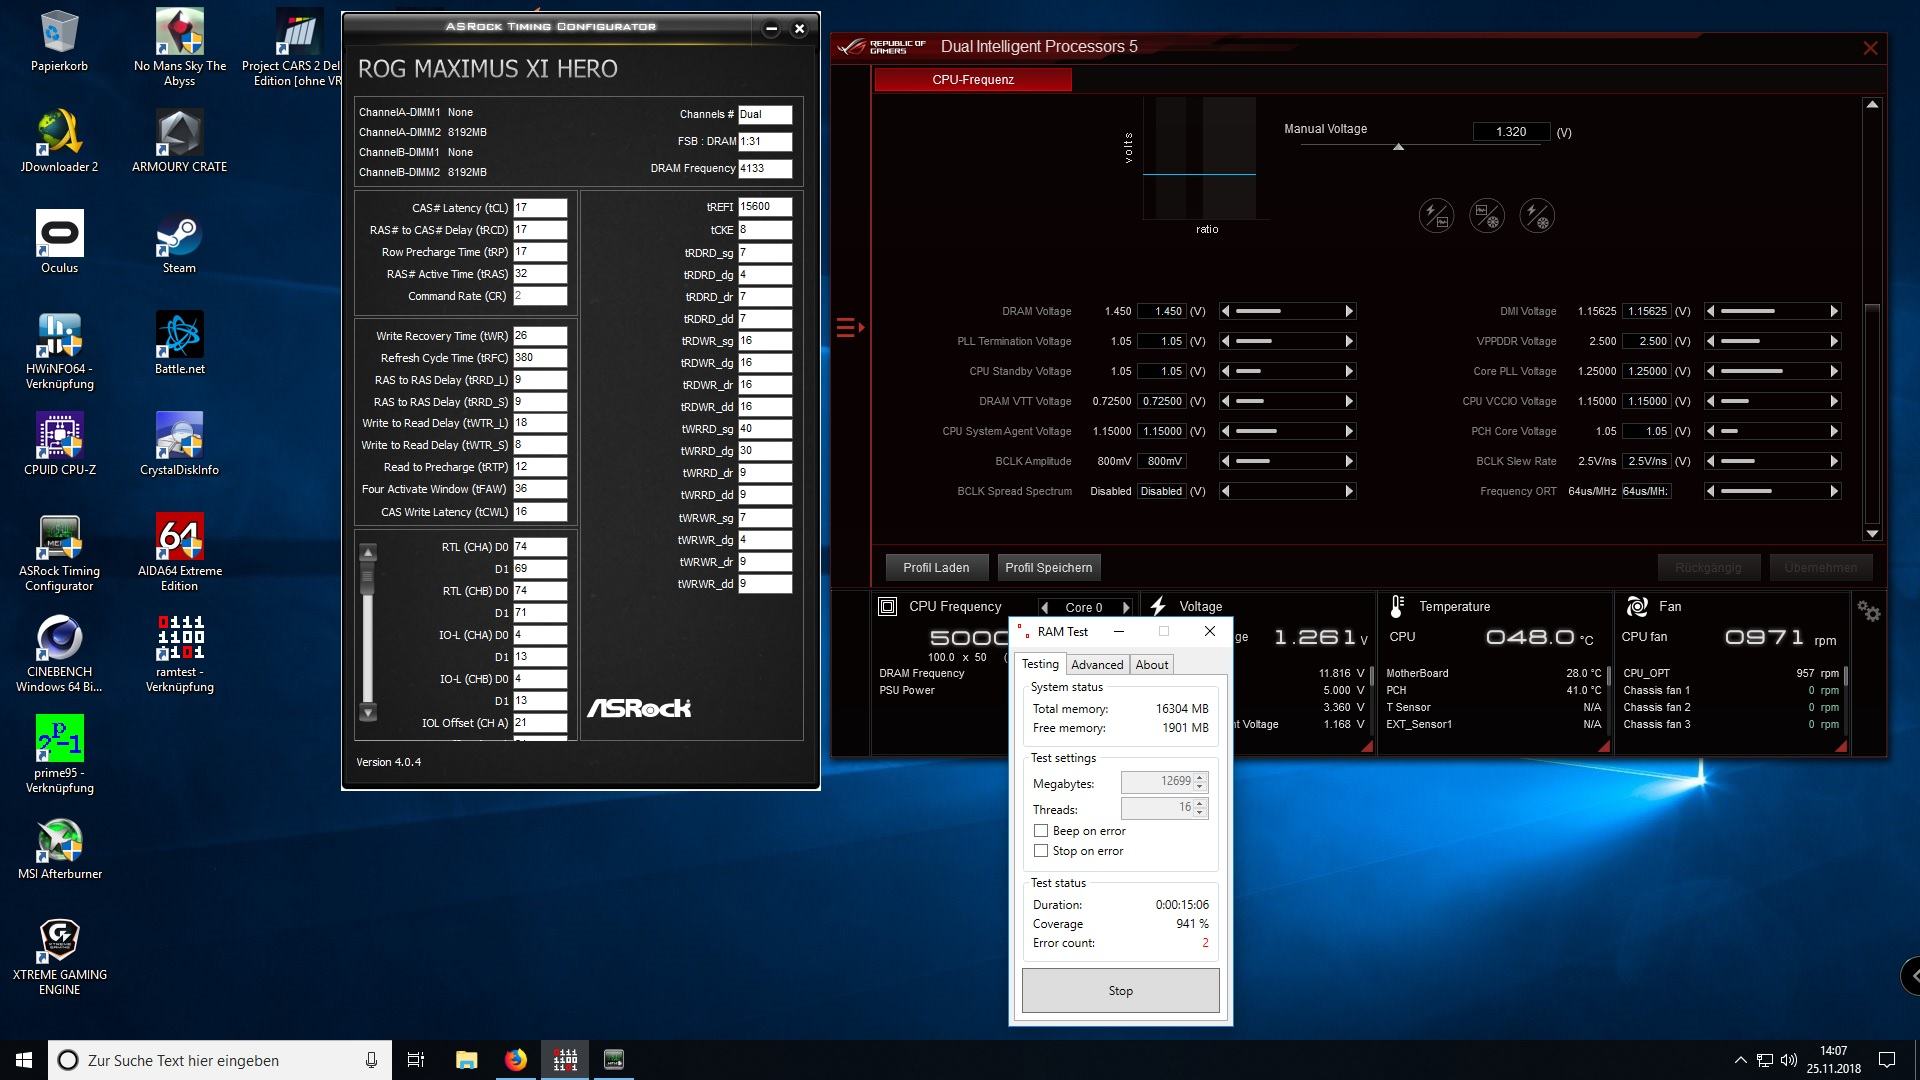Open the JDownloader 2 desktop icon
The image size is (1920, 1080).
pyautogui.click(x=59, y=142)
